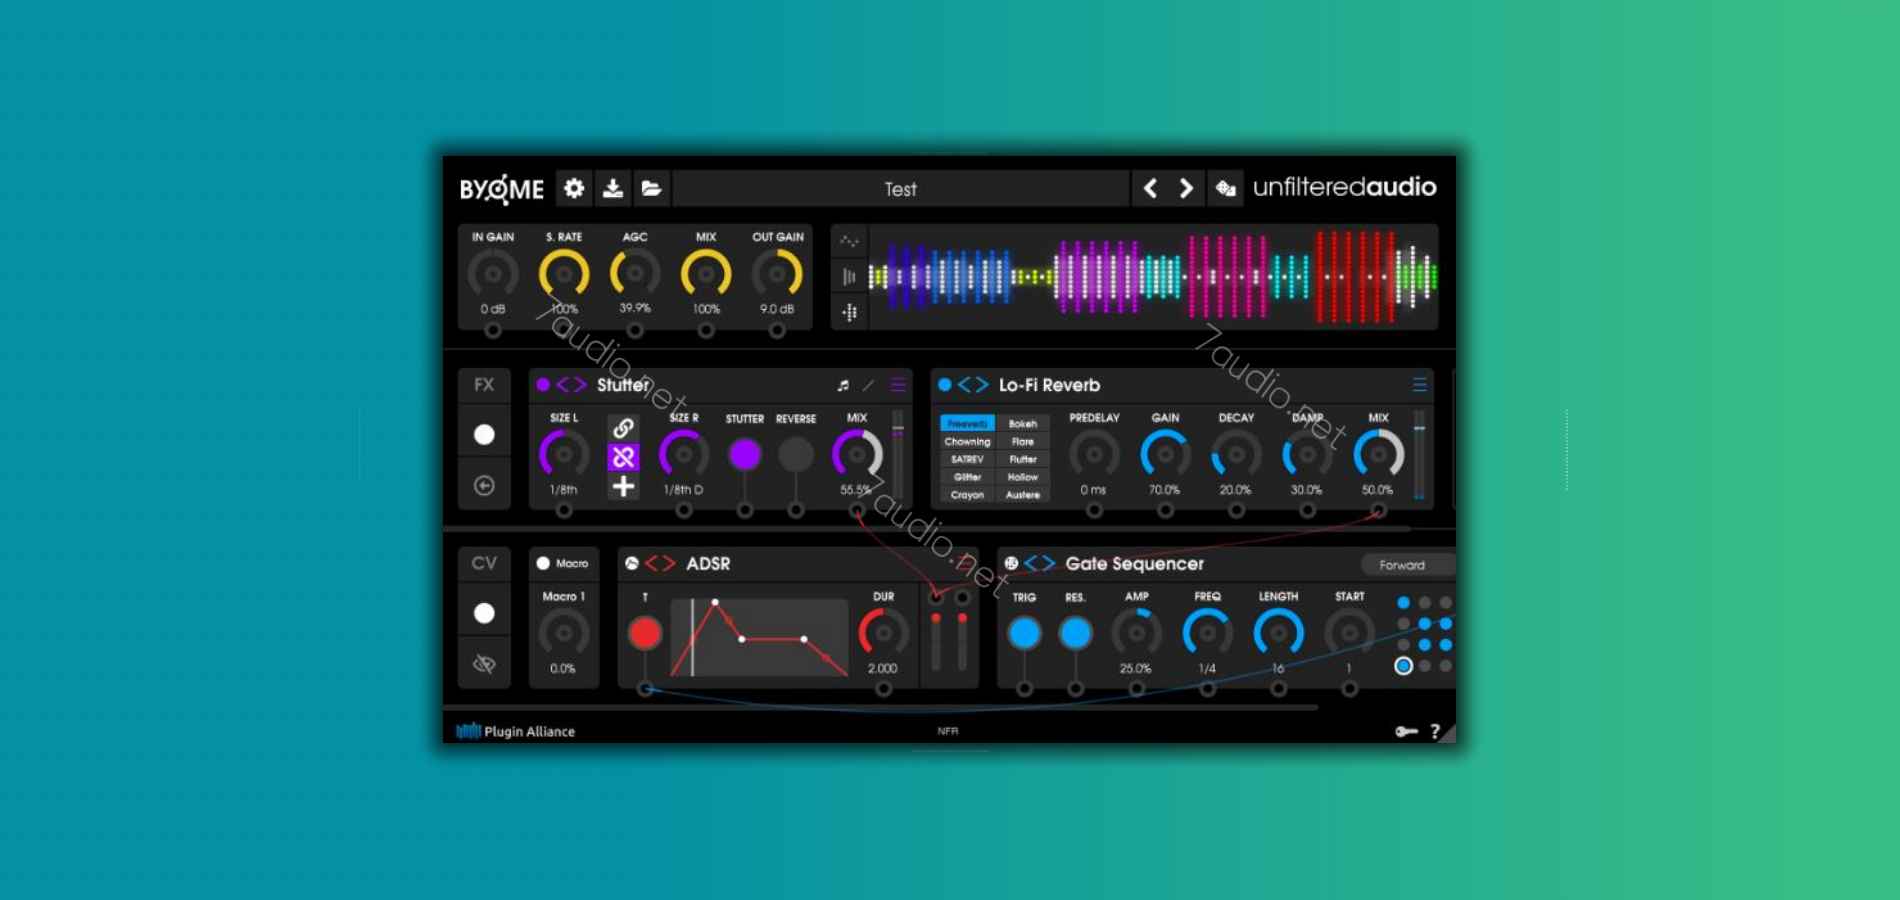The image size is (1900, 900).
Task: Toggle the Stutter module power dot
Action: pos(543,384)
